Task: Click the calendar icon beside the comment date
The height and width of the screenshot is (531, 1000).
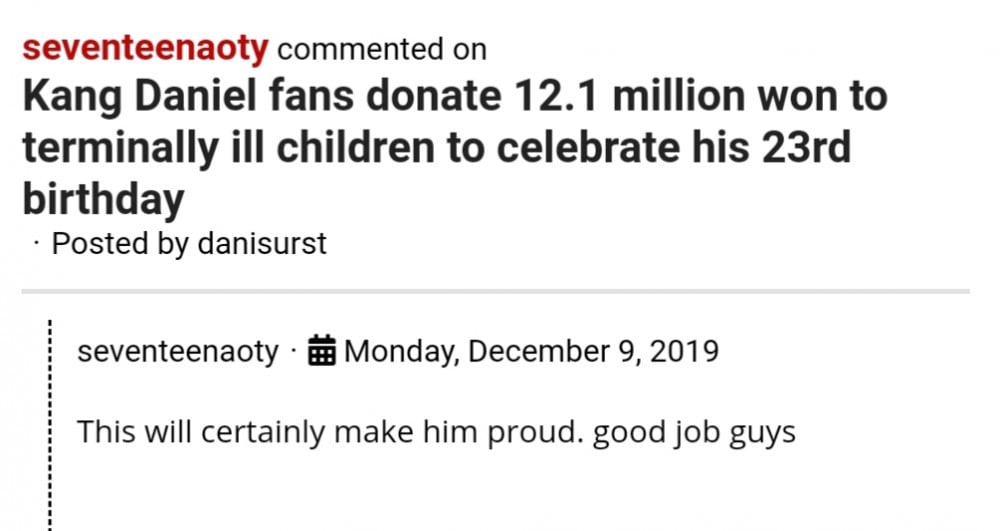Action: point(322,352)
